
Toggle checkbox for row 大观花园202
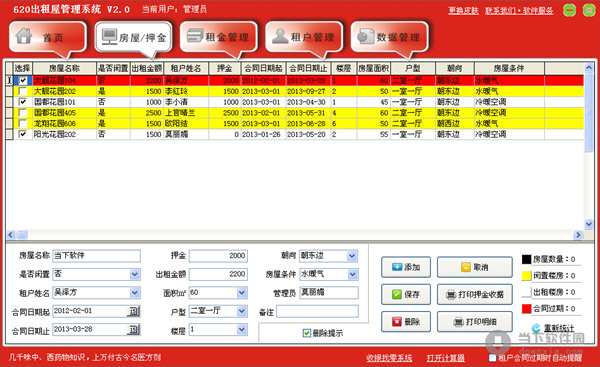coord(23,91)
